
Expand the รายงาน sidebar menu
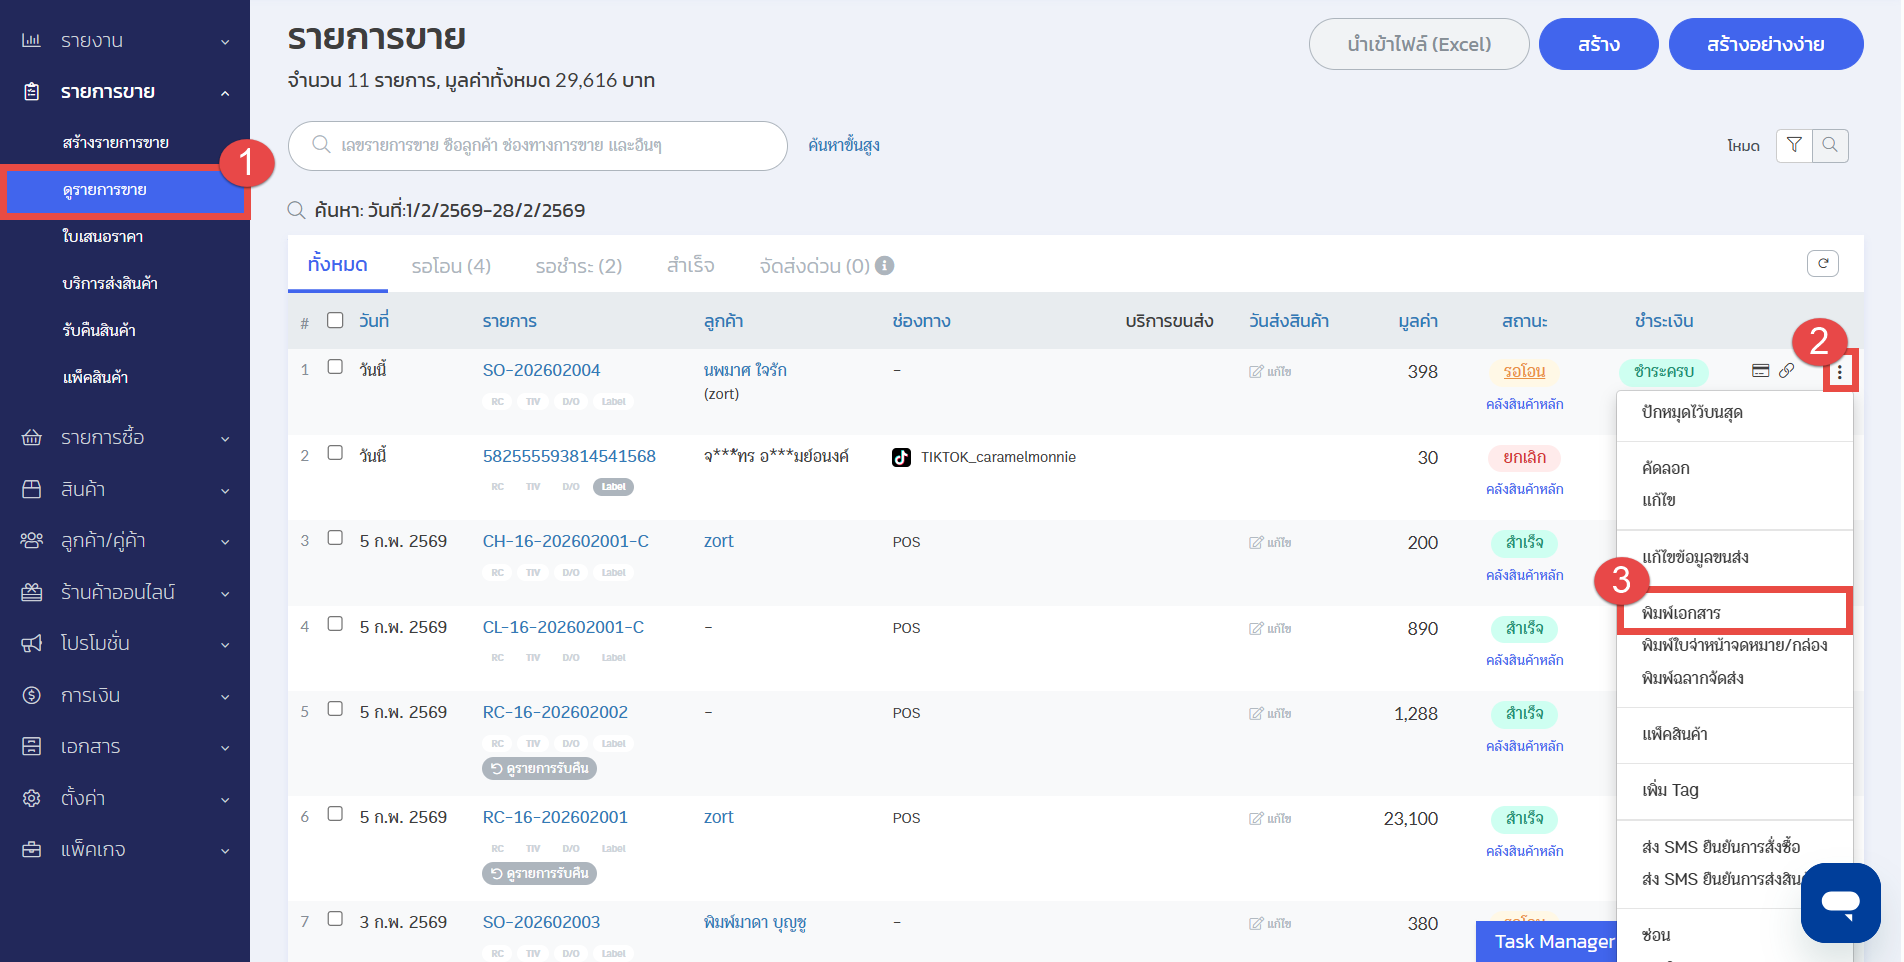(125, 41)
